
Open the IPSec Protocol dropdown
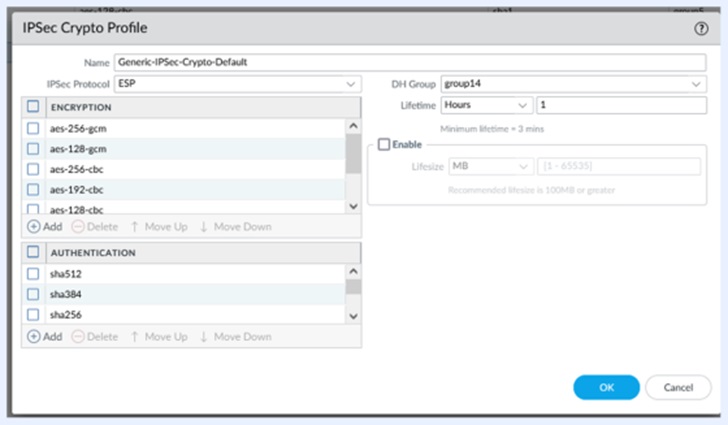(x=238, y=84)
